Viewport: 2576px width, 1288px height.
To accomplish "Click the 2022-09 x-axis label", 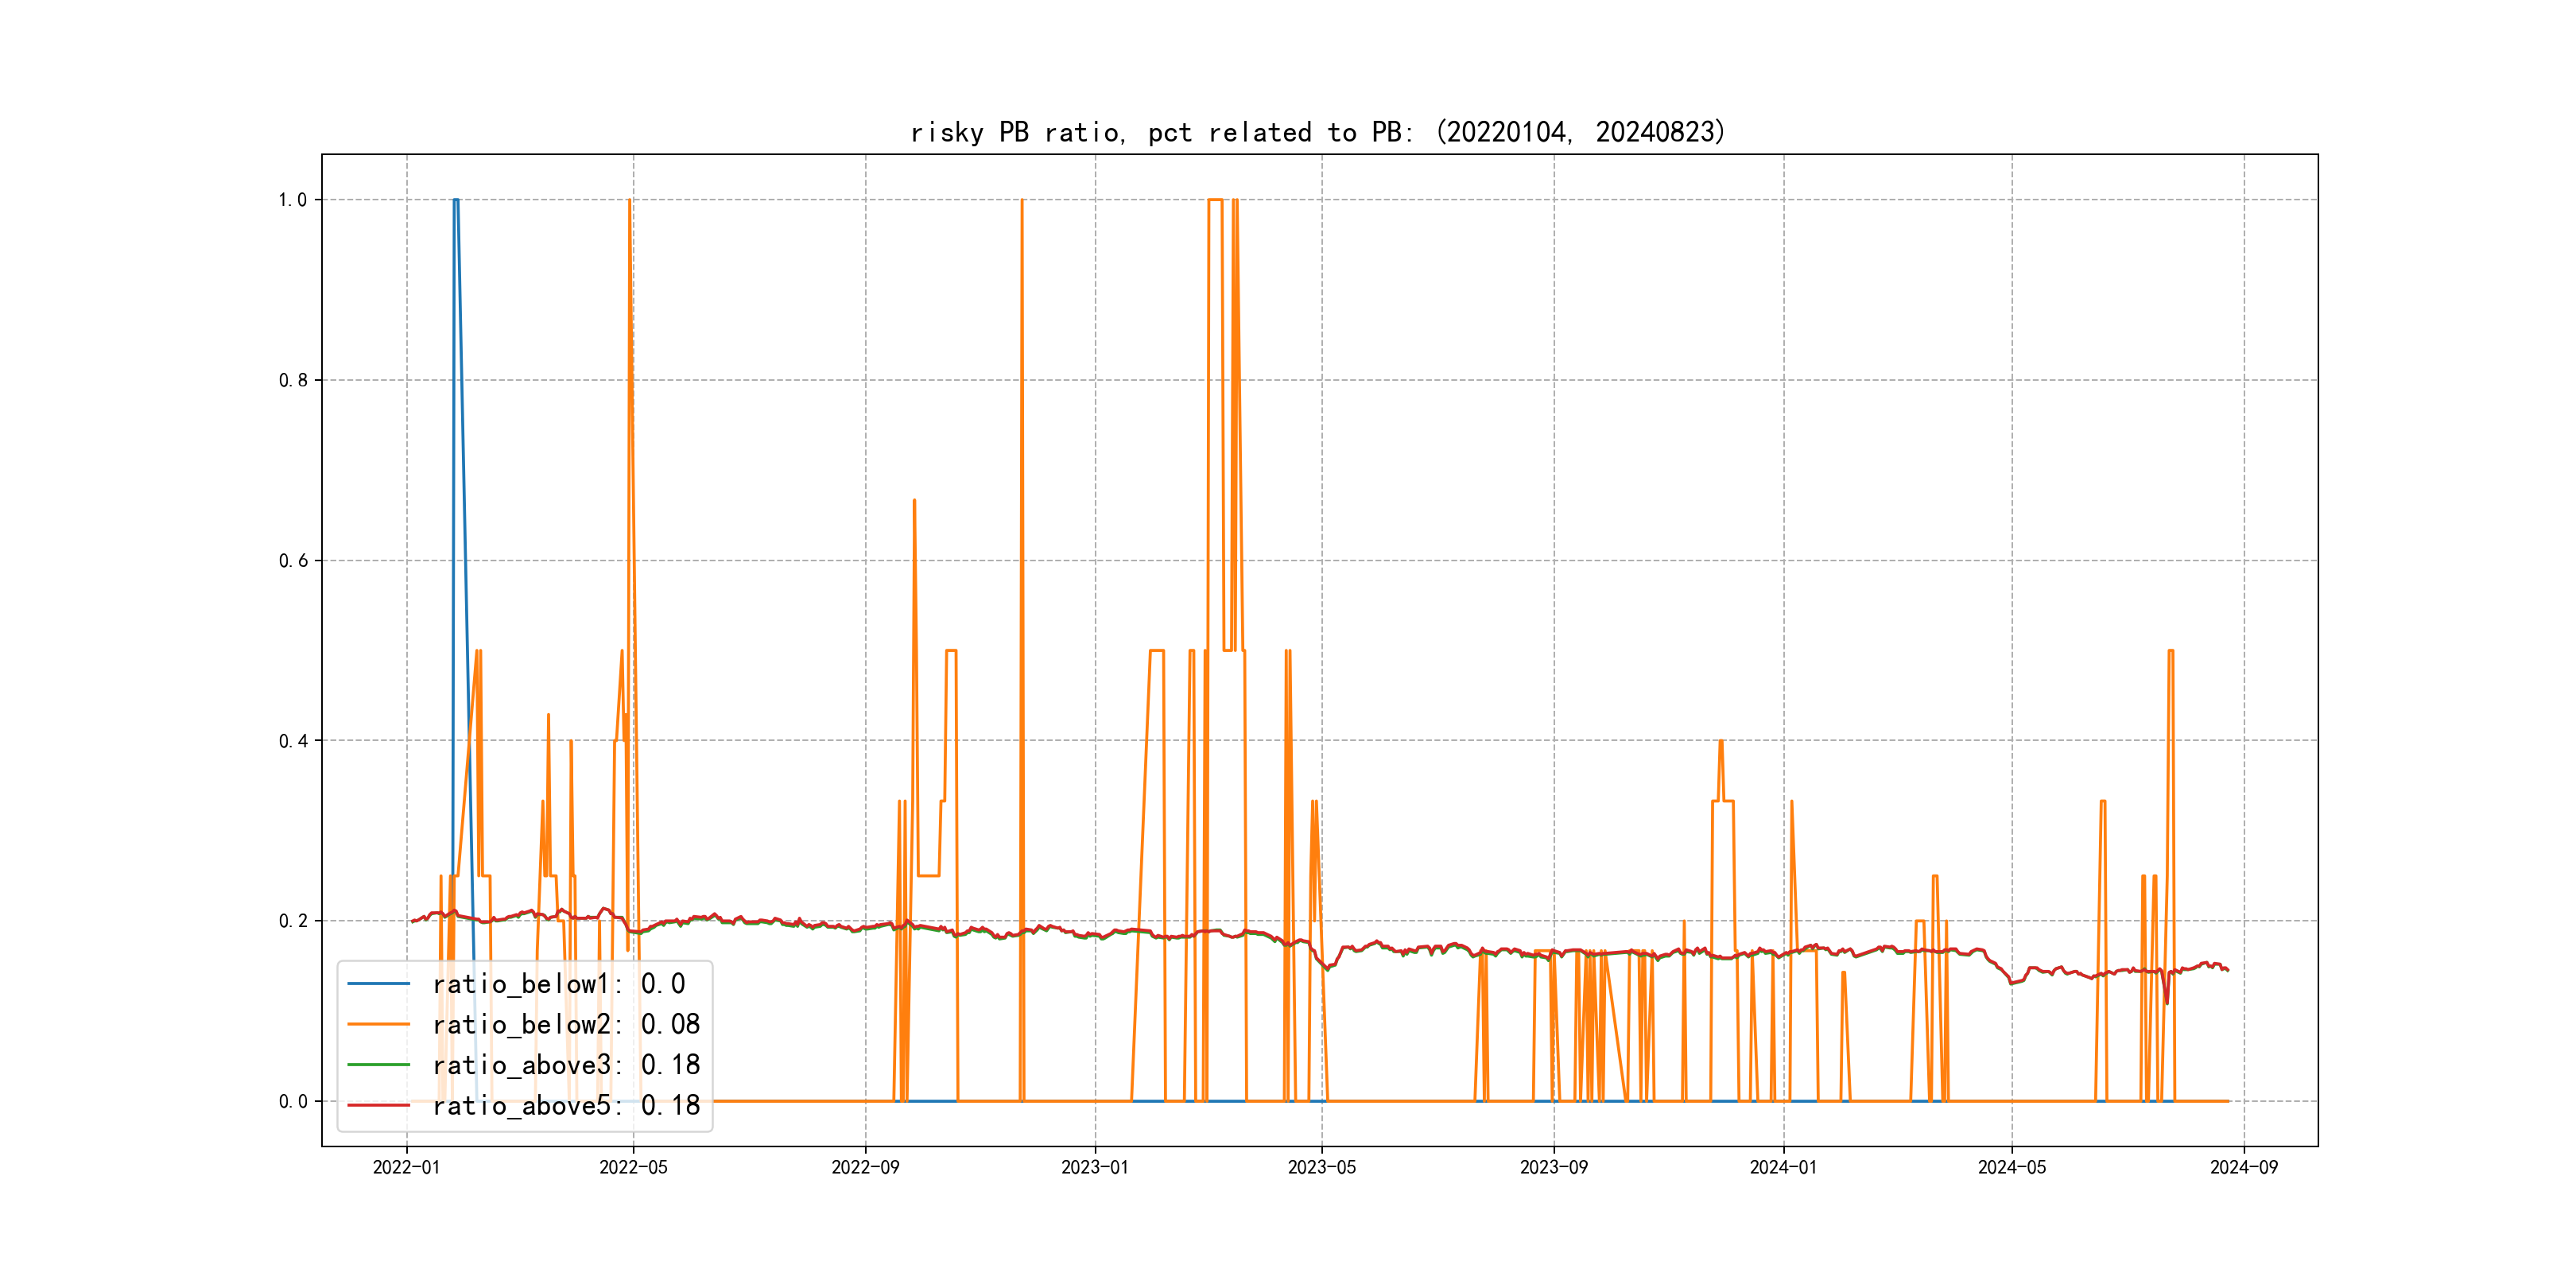I will pos(865,1168).
